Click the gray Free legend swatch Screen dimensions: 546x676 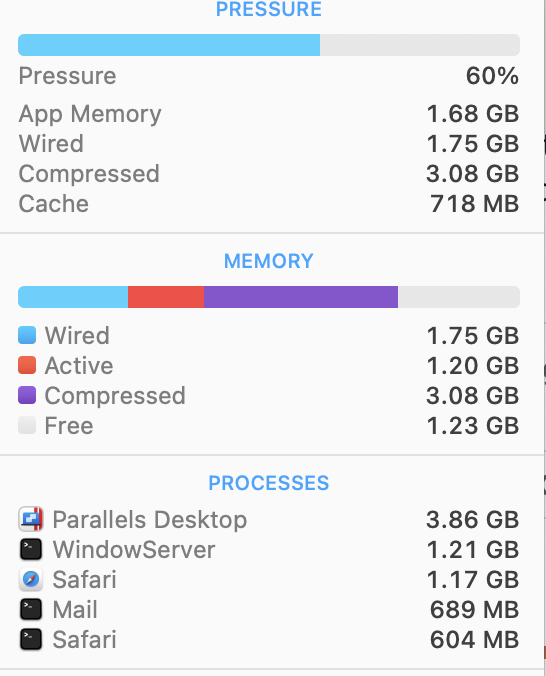[x=27, y=425]
